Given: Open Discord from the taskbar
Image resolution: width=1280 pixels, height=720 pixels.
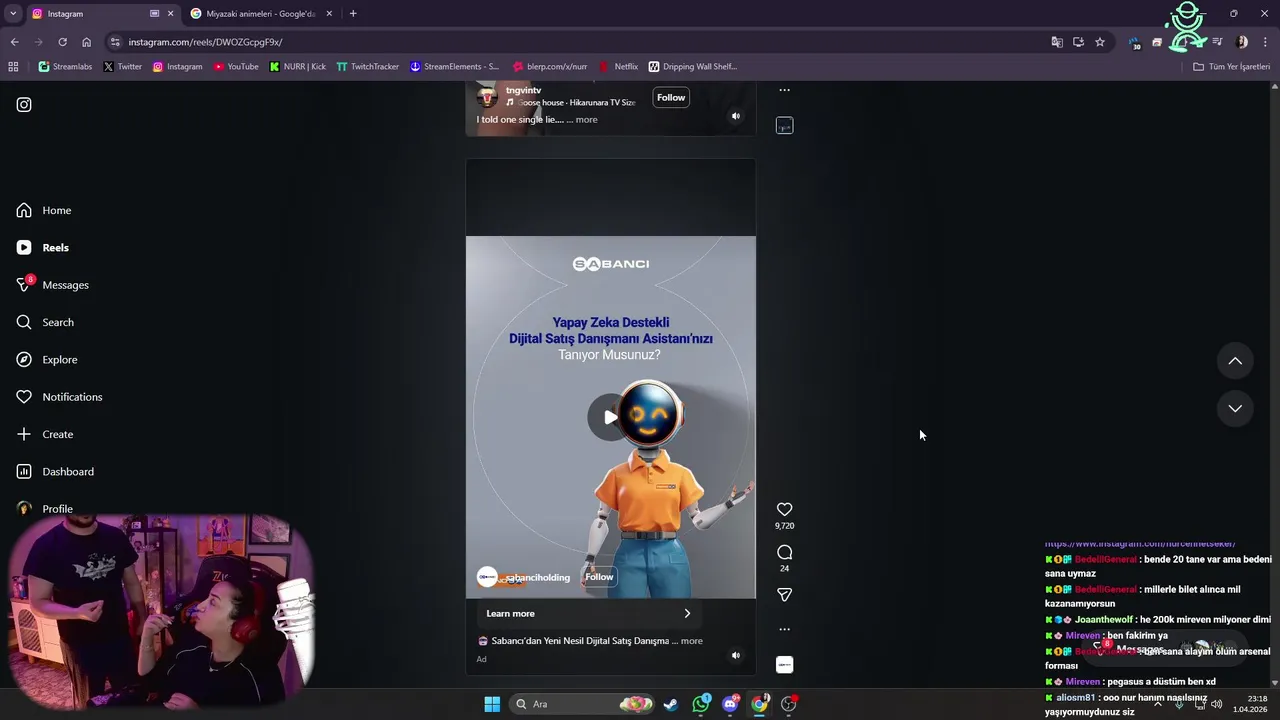Looking at the screenshot, I should [x=730, y=704].
